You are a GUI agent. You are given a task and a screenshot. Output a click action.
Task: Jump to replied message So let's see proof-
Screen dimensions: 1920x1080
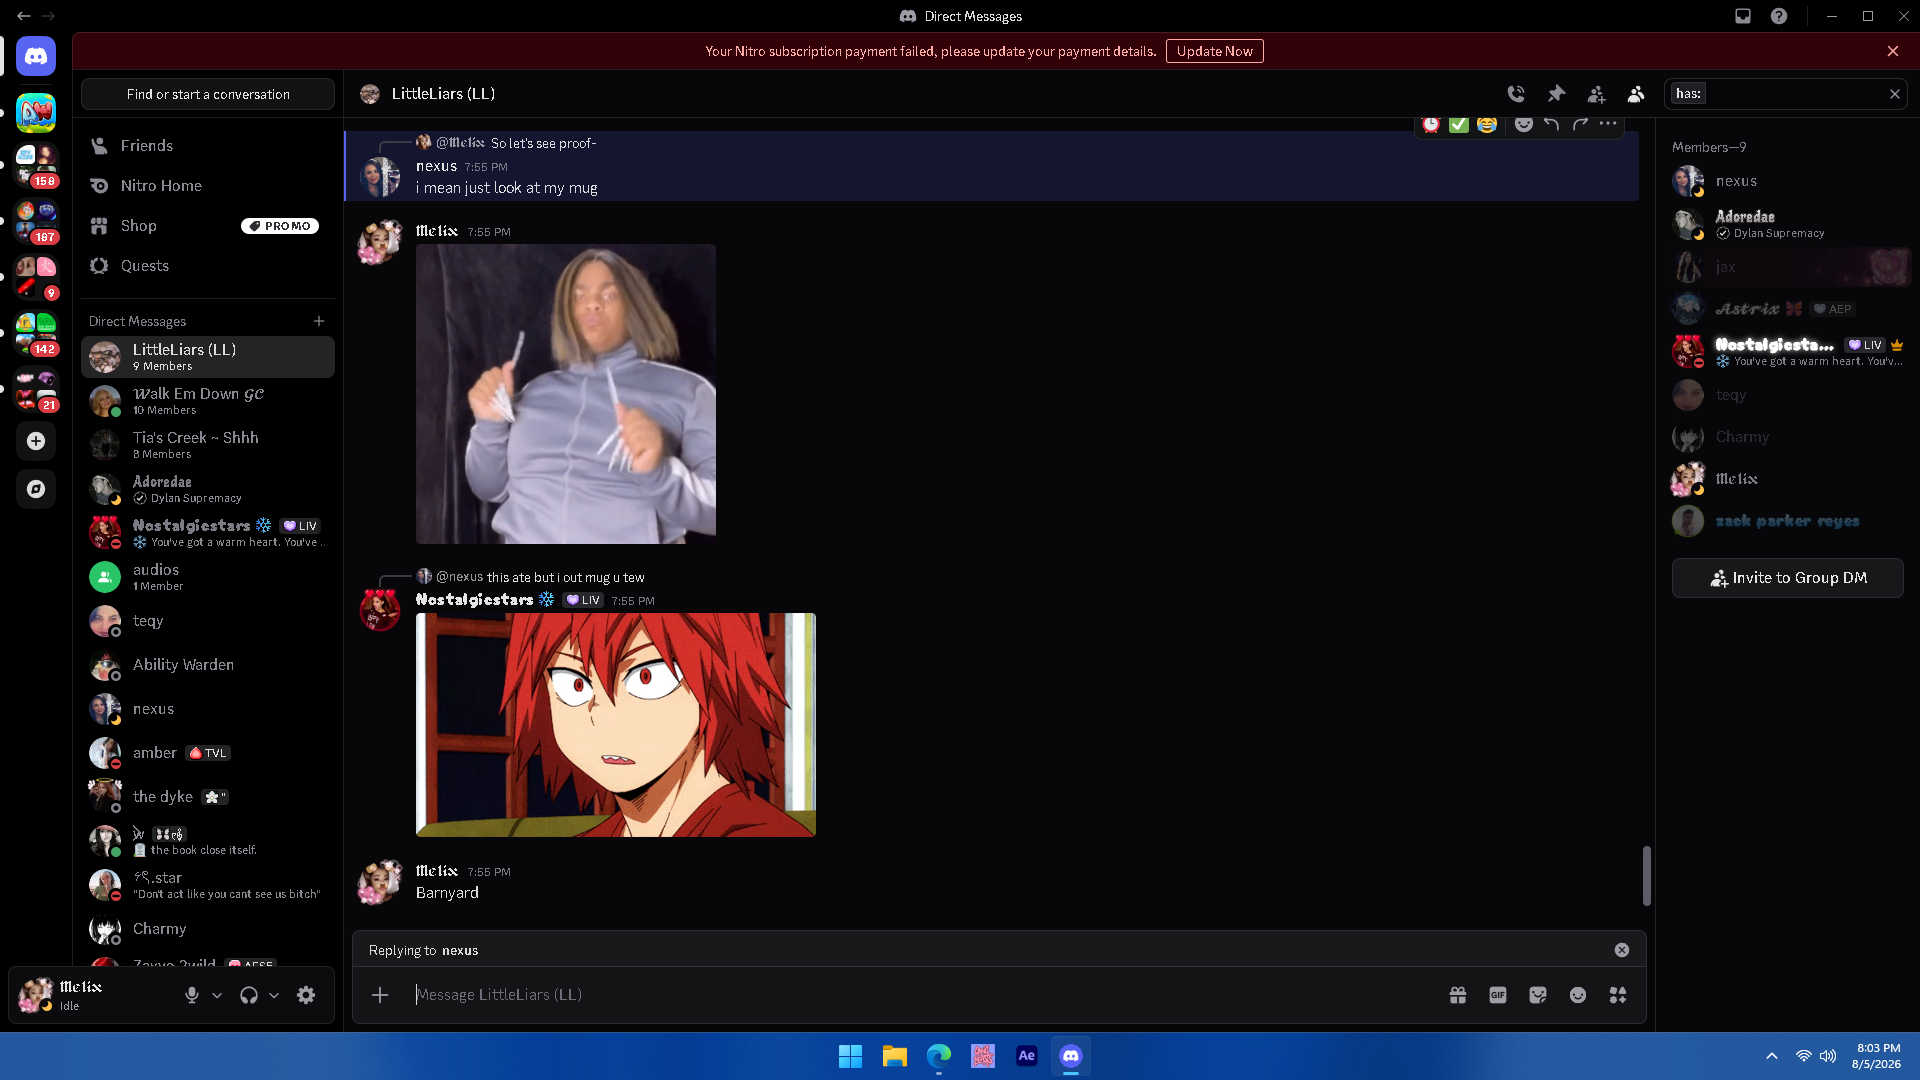pos(543,143)
